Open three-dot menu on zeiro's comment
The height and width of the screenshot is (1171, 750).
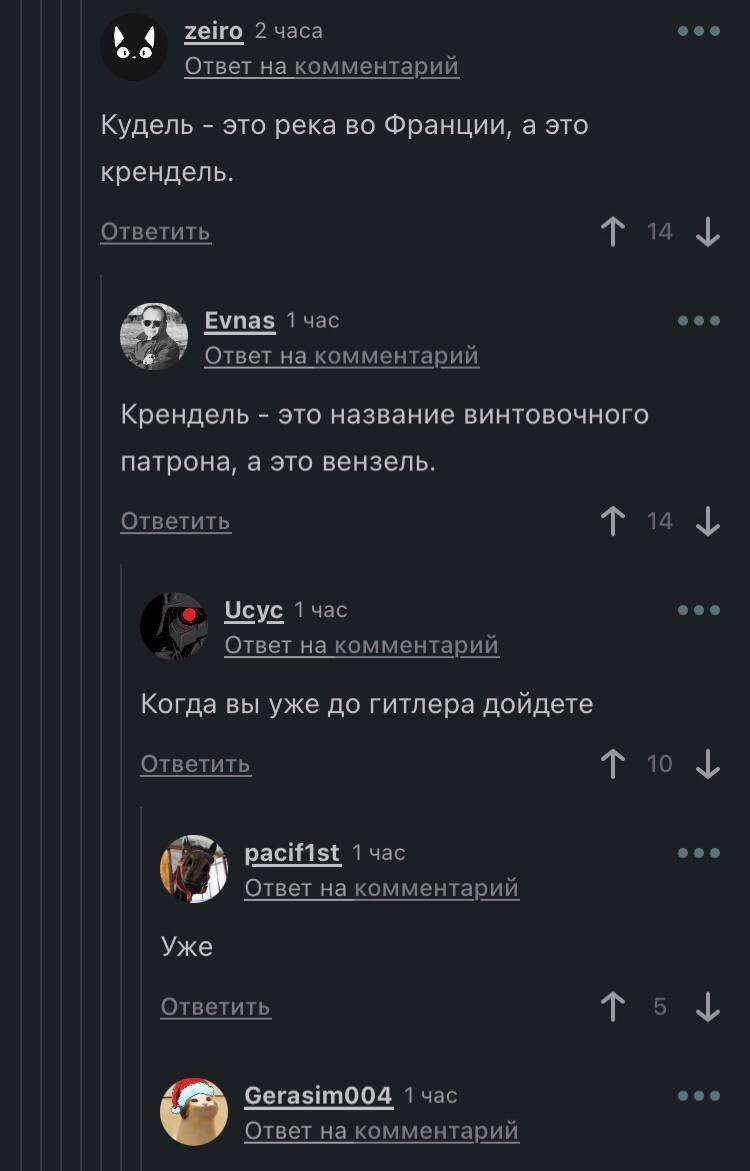click(699, 31)
